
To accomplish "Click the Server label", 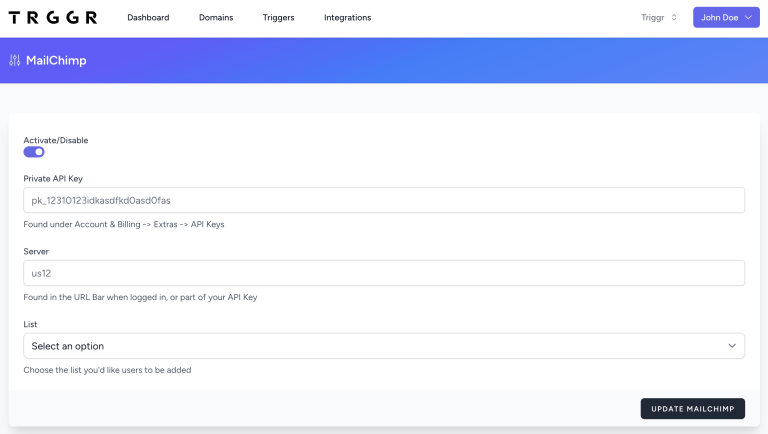I will pos(36,251).
